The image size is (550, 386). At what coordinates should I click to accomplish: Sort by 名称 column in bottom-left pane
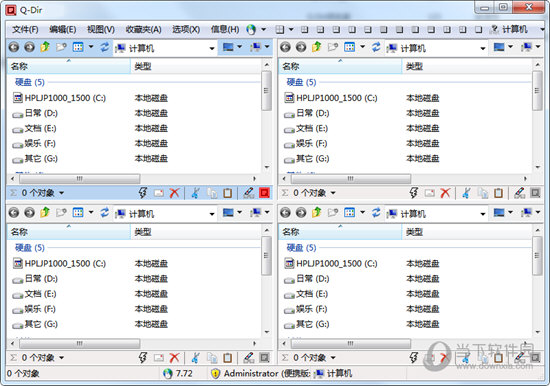pyautogui.click(x=69, y=232)
